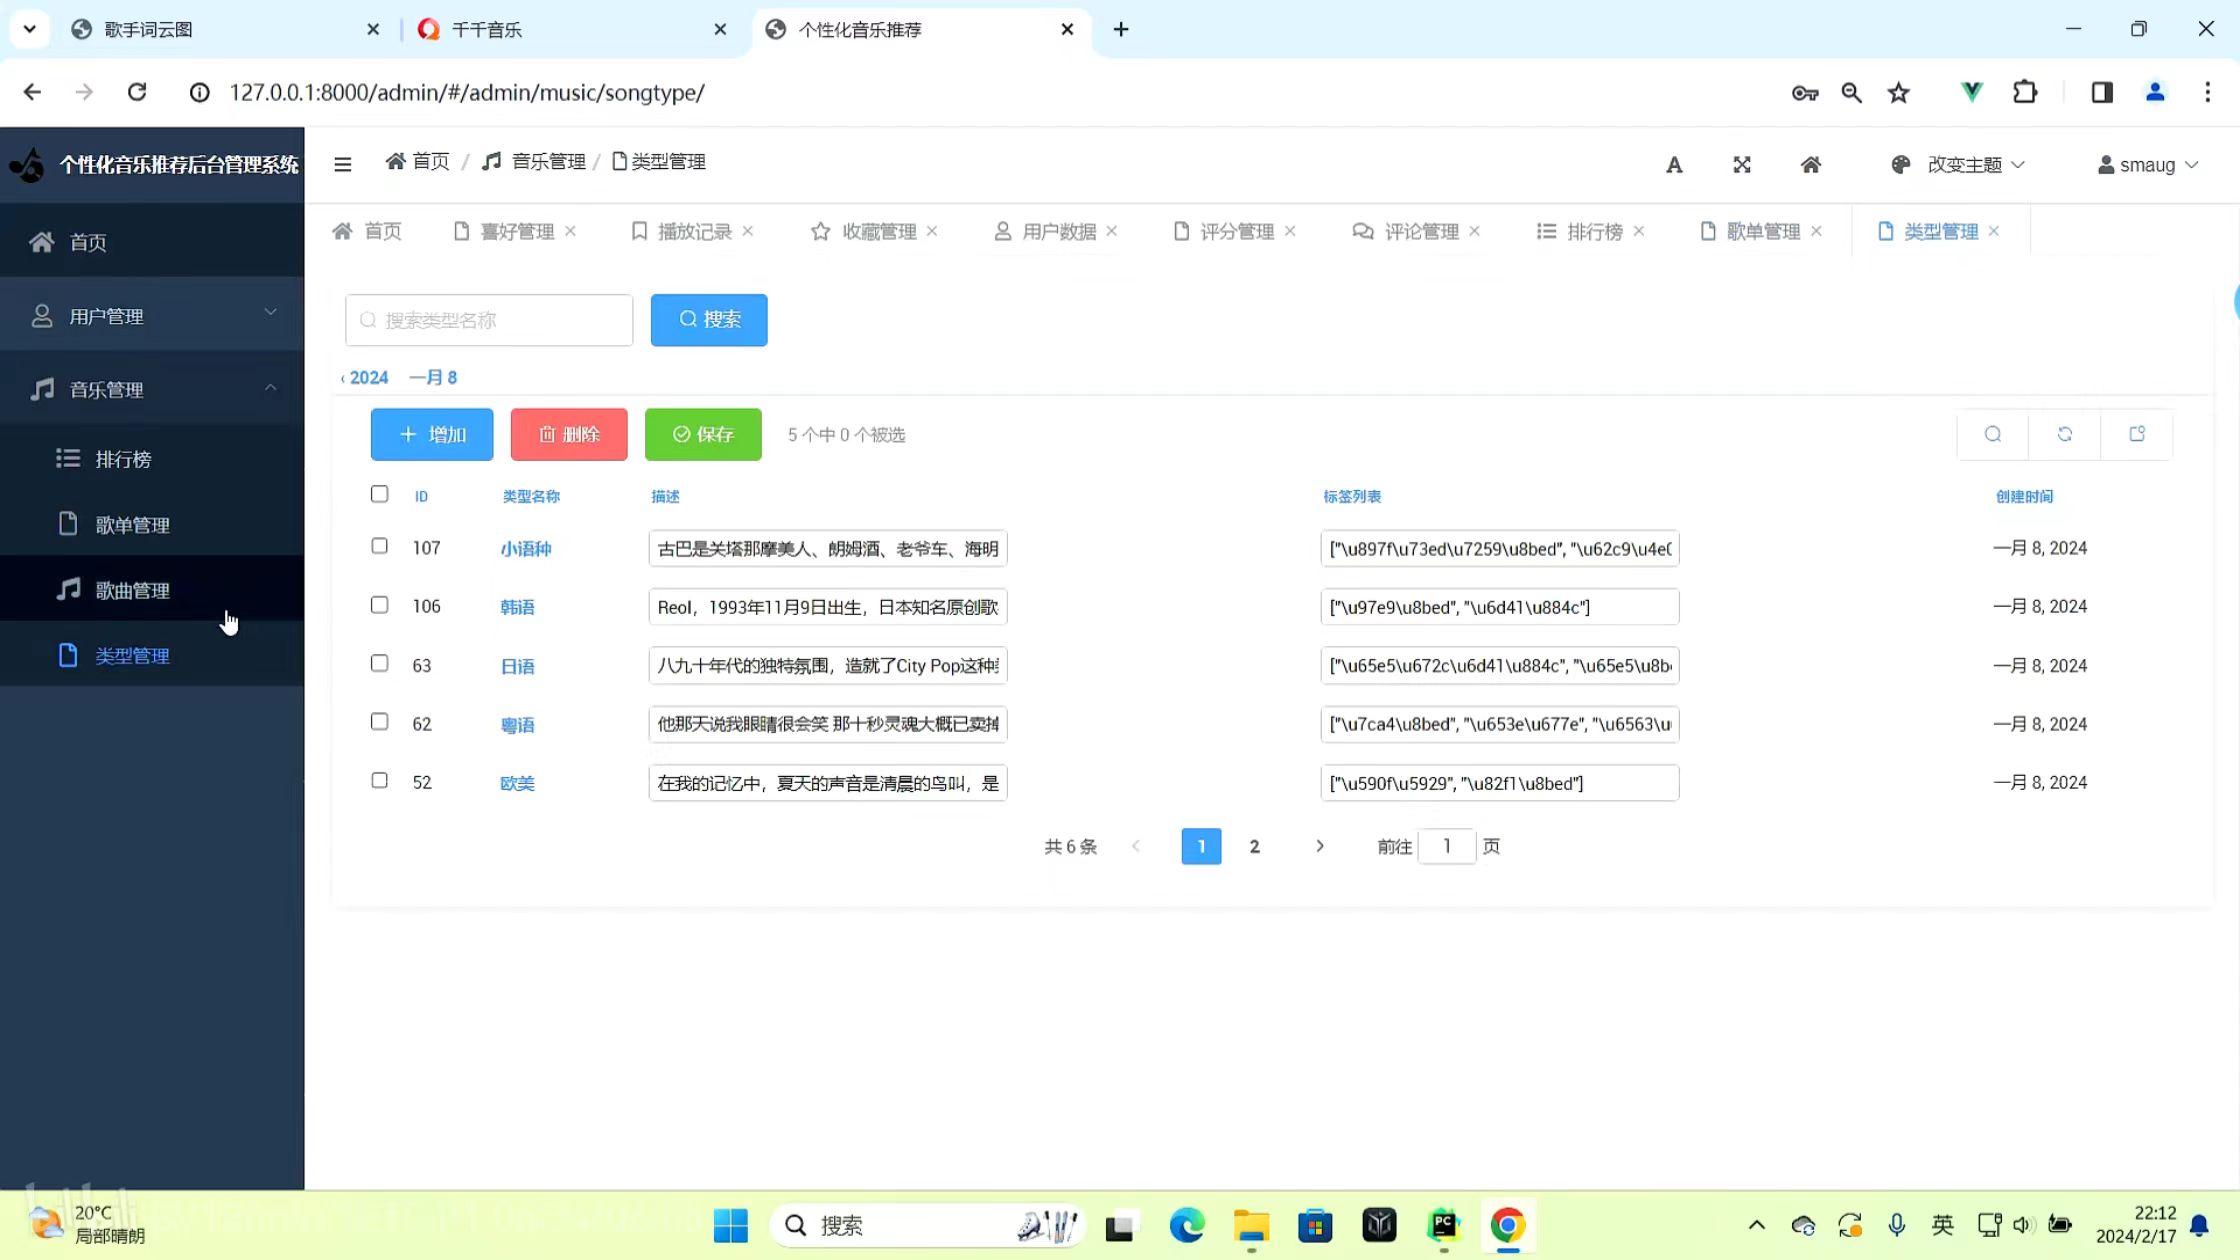Open PyCharm from the taskbar
The width and height of the screenshot is (2240, 1260).
(x=1443, y=1225)
